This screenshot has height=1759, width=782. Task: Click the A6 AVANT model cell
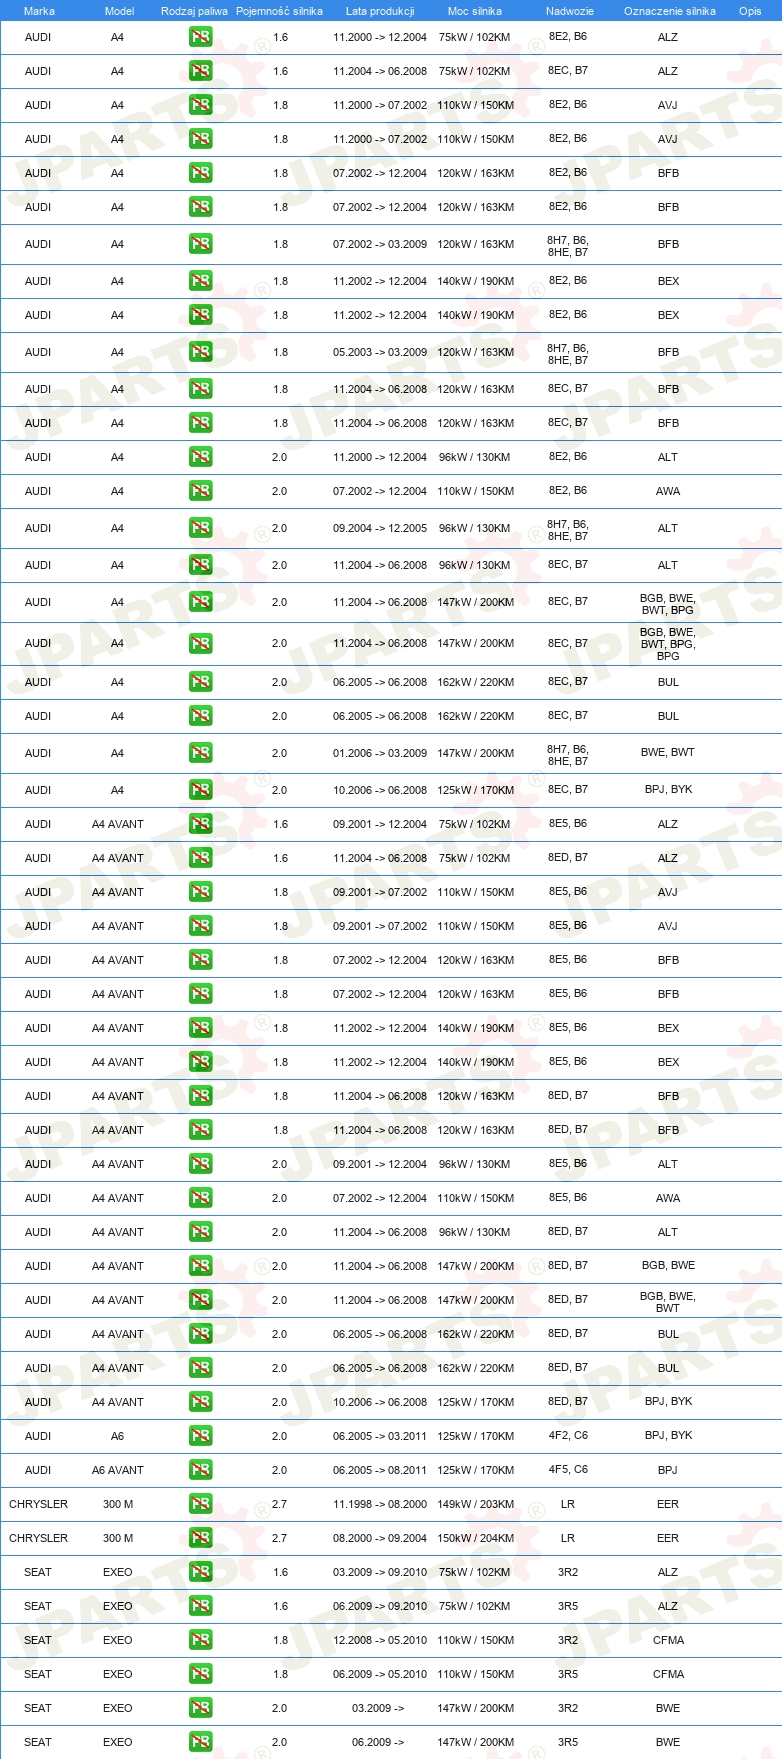(118, 1470)
